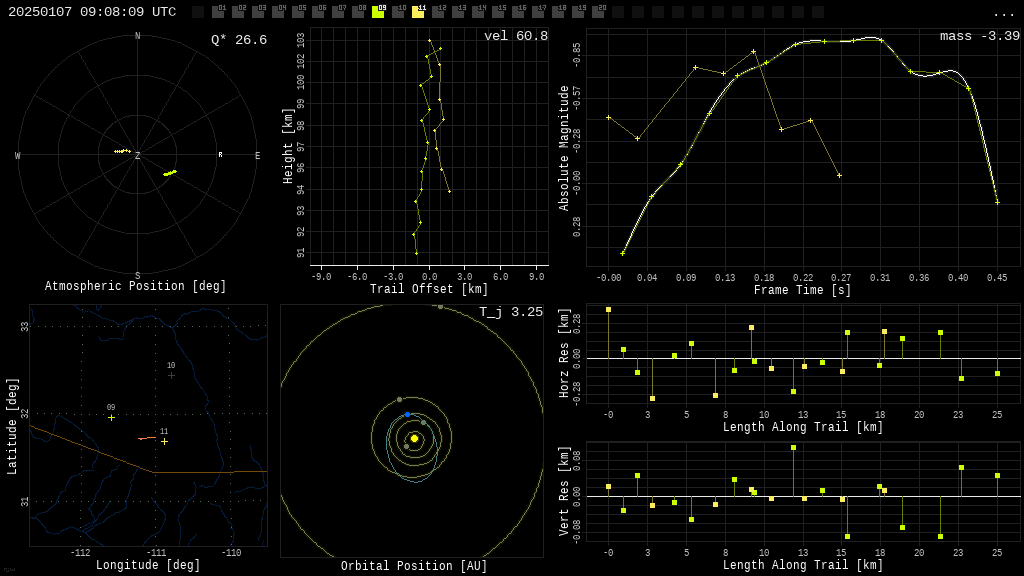Click the yellow Sun in orbital plot

[x=414, y=438]
